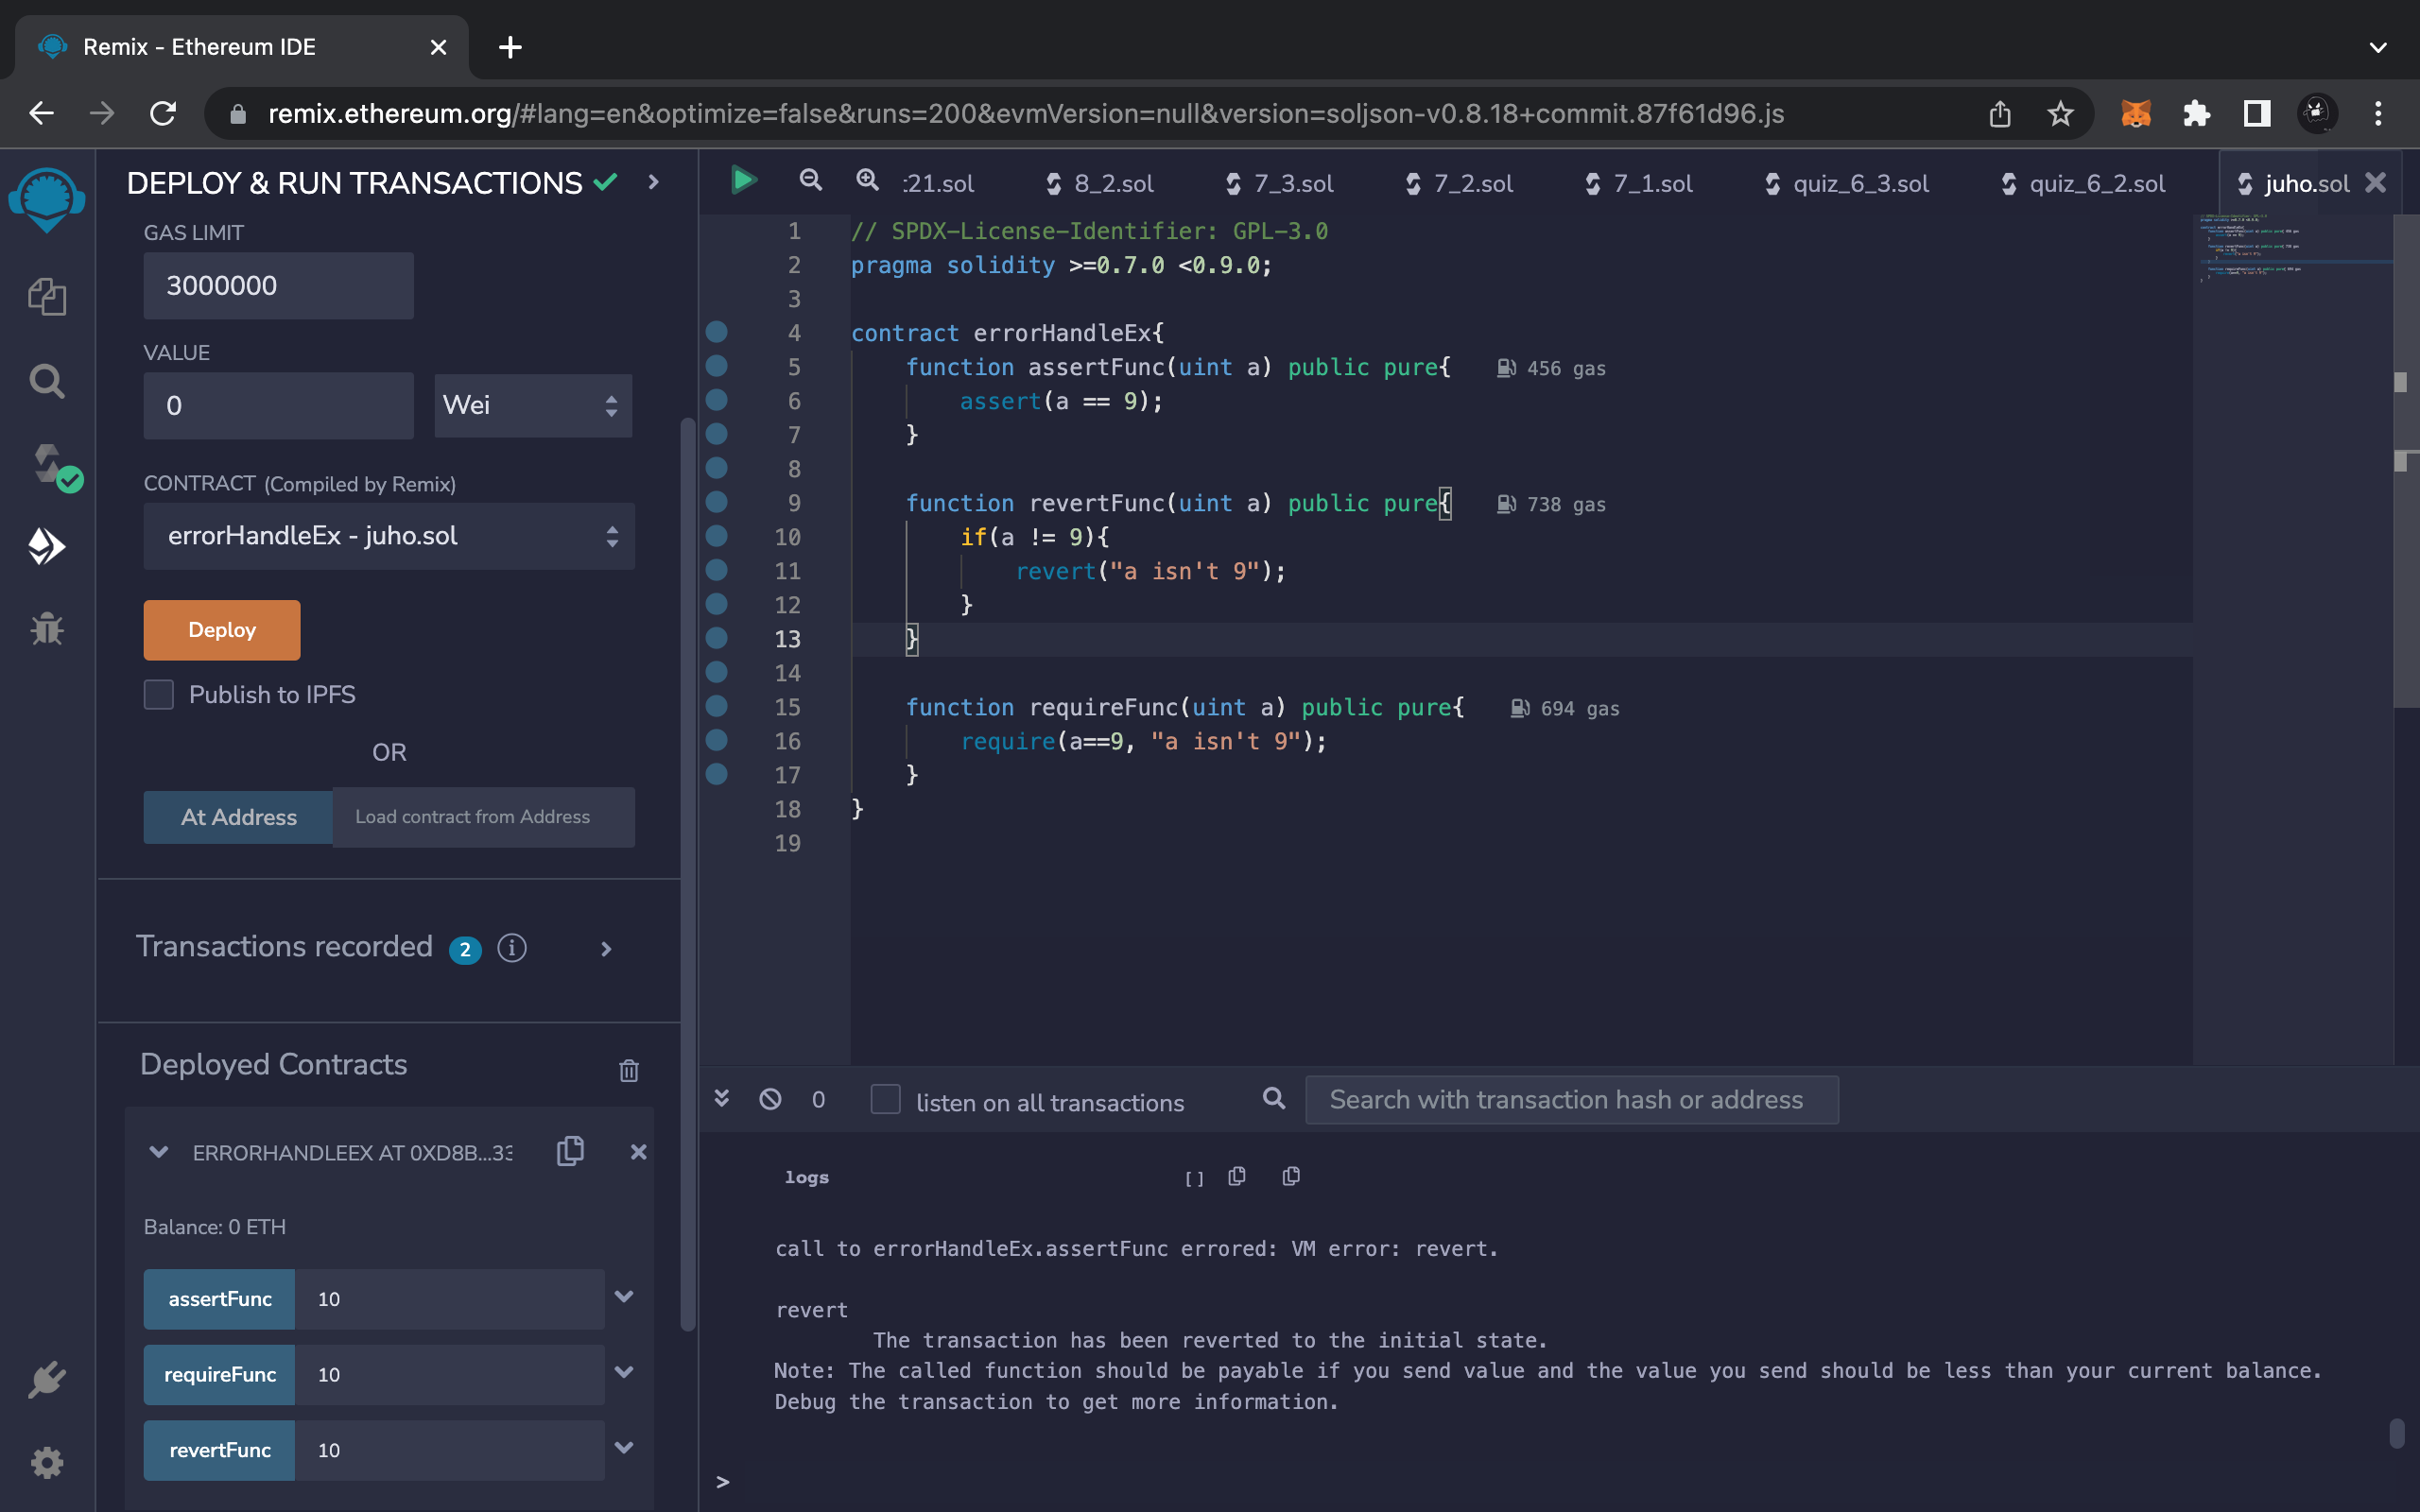Viewport: 2420px width, 1512px height.
Task: Open the contract selection dropdown
Action: coord(389,536)
